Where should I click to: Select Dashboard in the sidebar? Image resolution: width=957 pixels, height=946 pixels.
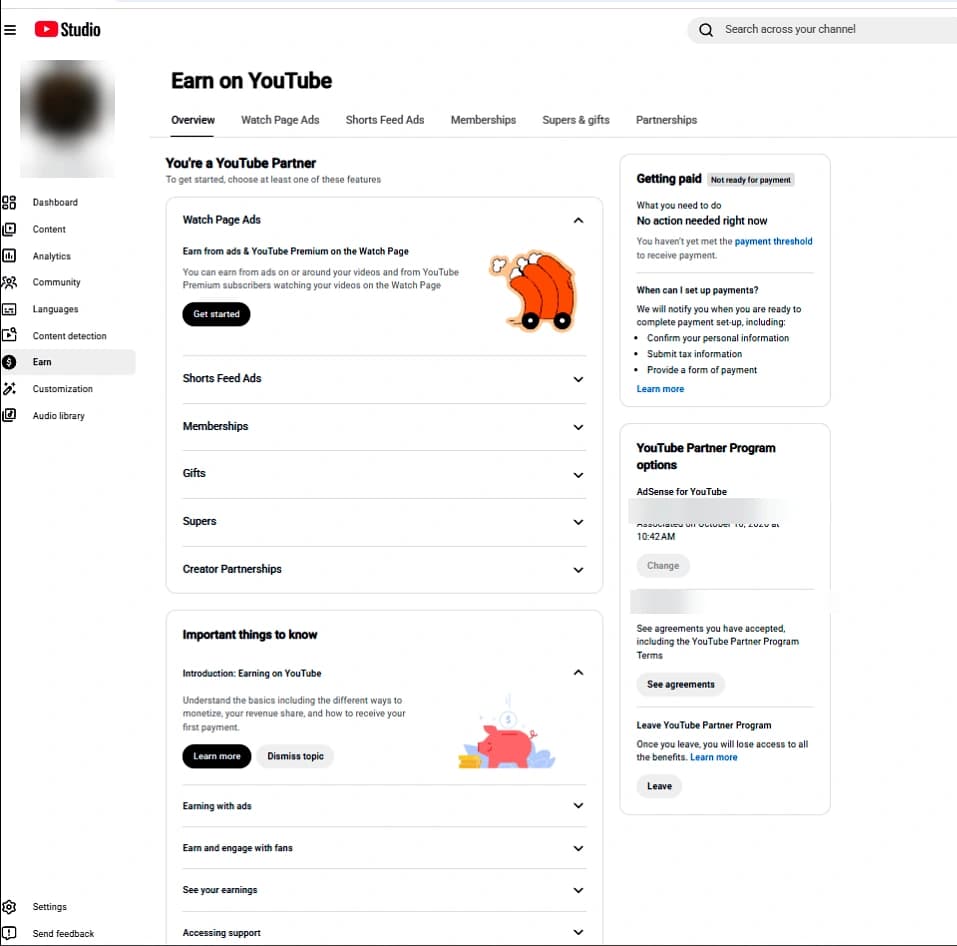[x=55, y=202]
